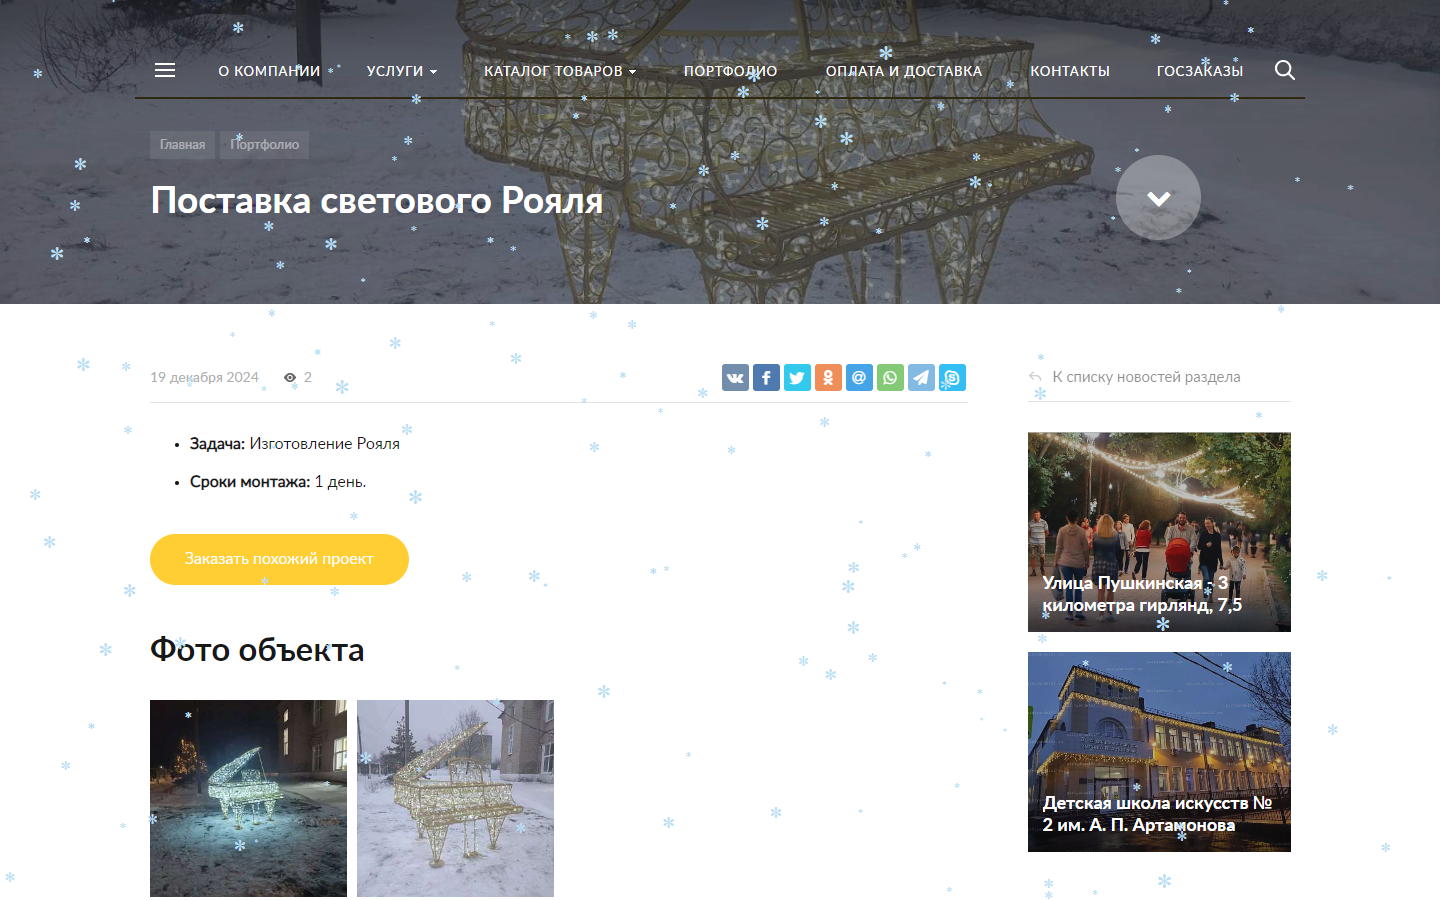The width and height of the screenshot is (1440, 900).
Task: Open the ПОРТФОЛИО menu item
Action: click(730, 71)
